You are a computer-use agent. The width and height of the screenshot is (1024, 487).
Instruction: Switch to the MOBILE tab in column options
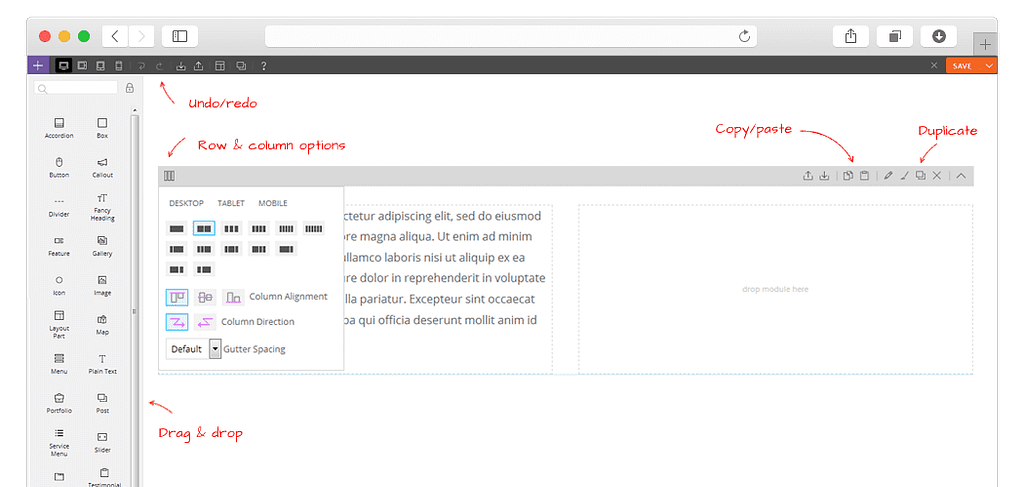tap(273, 203)
